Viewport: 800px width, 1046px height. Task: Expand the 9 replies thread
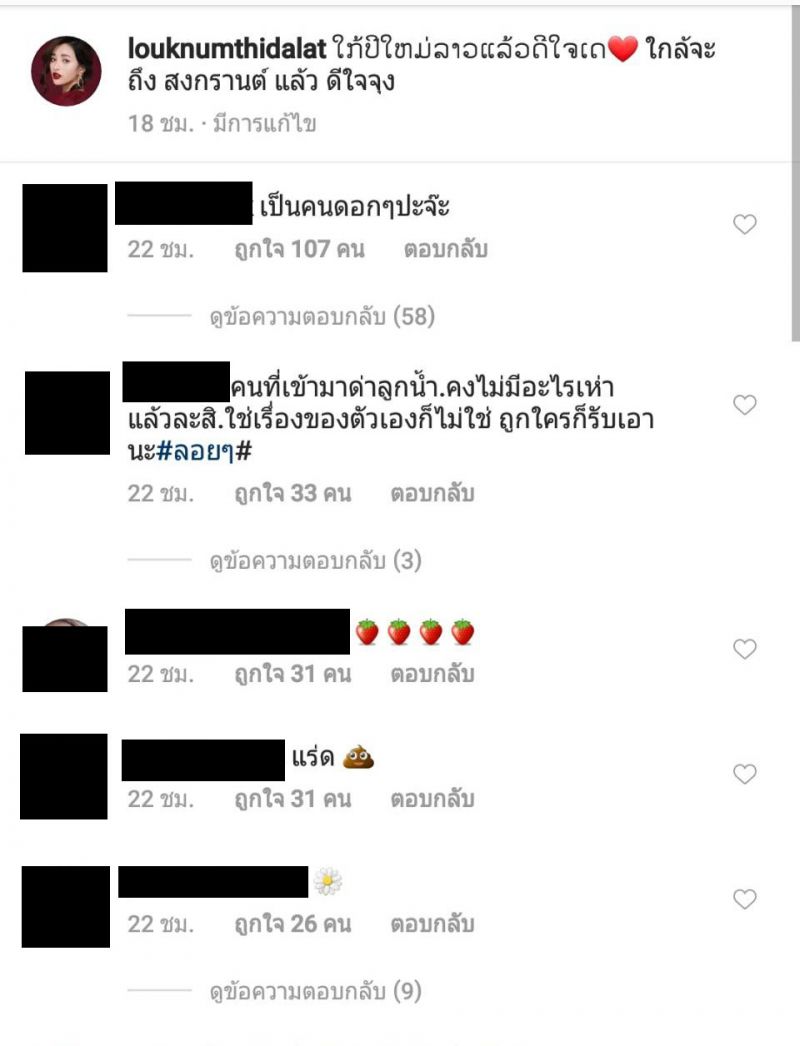click(316, 992)
